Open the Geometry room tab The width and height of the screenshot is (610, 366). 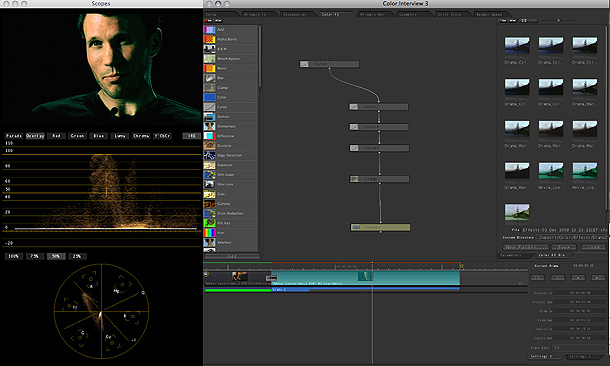(x=408, y=14)
